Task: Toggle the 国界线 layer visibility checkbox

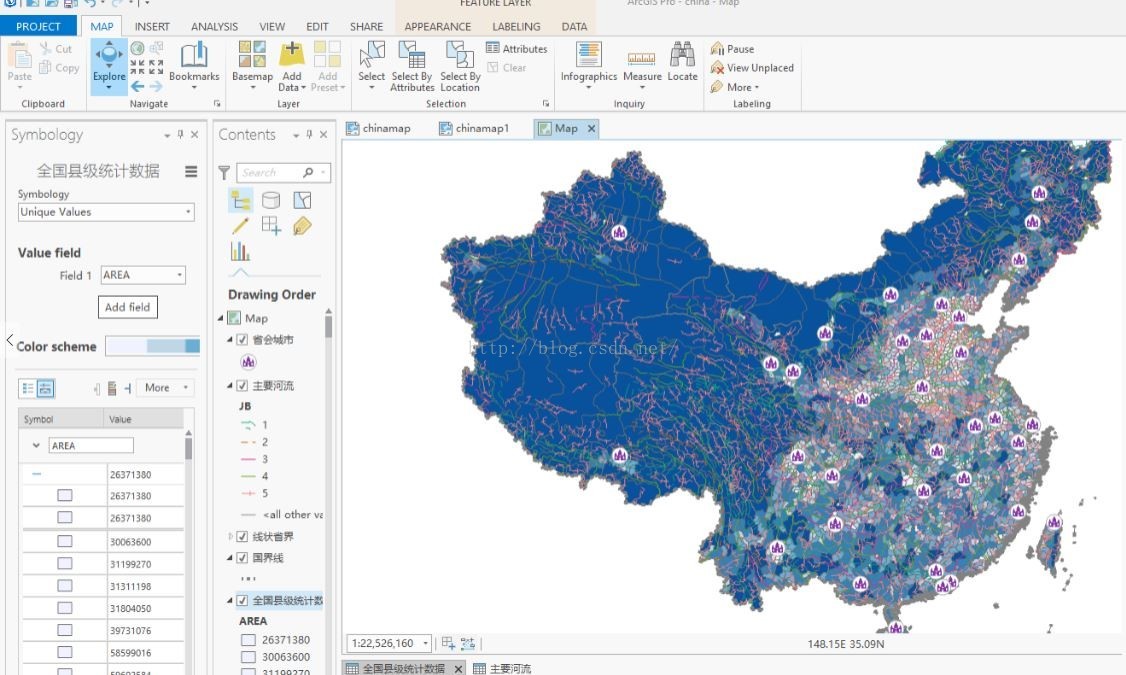Action: 242,558
